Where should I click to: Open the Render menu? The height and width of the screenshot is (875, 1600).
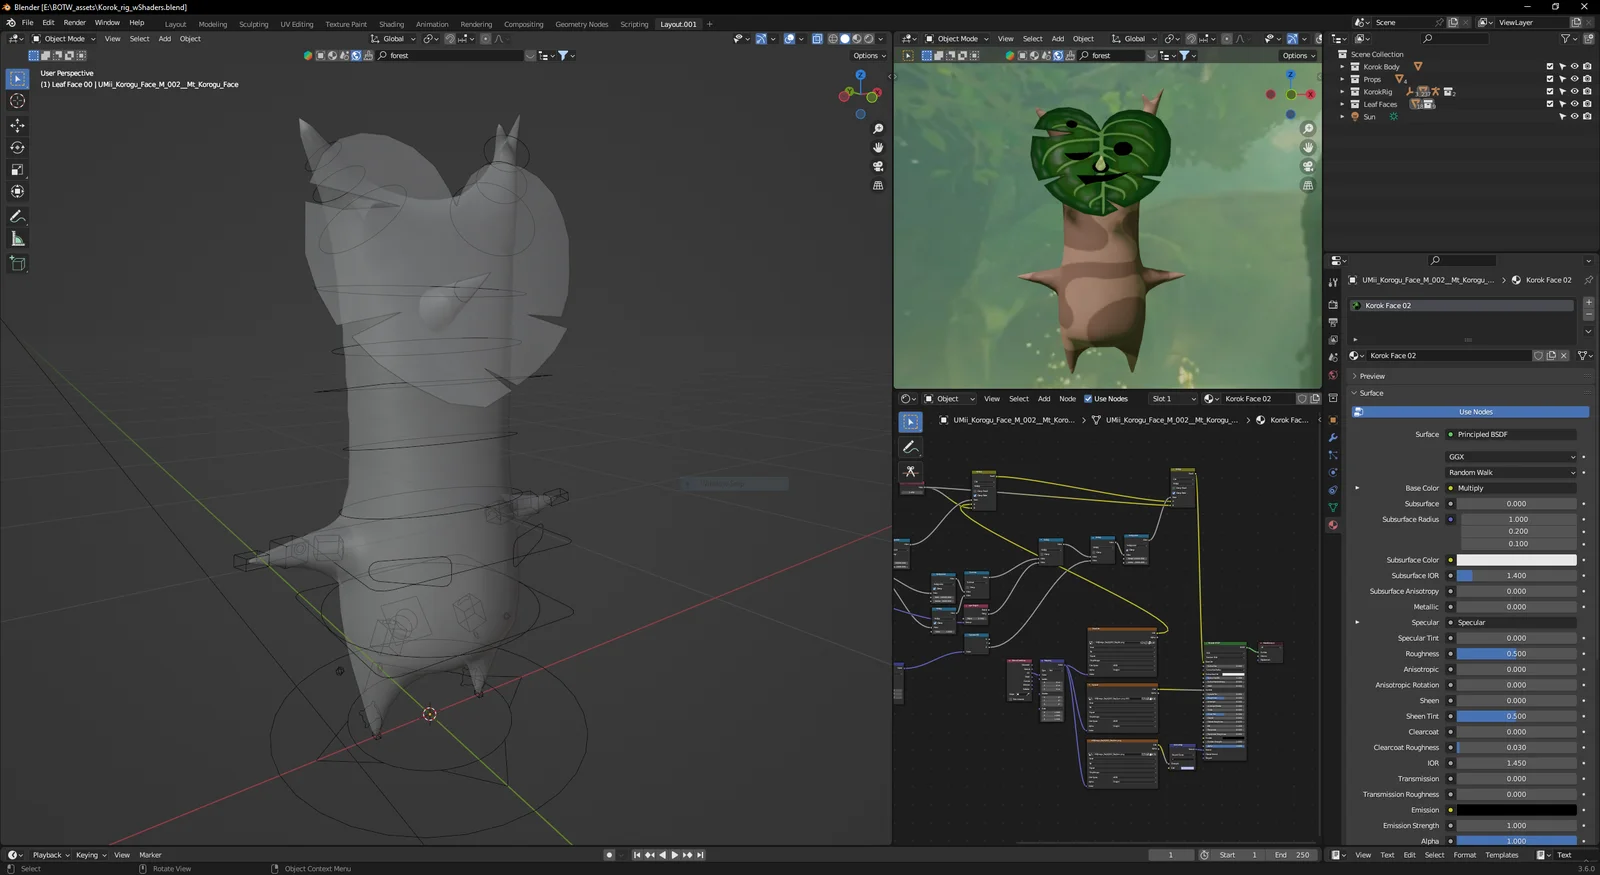tap(74, 23)
